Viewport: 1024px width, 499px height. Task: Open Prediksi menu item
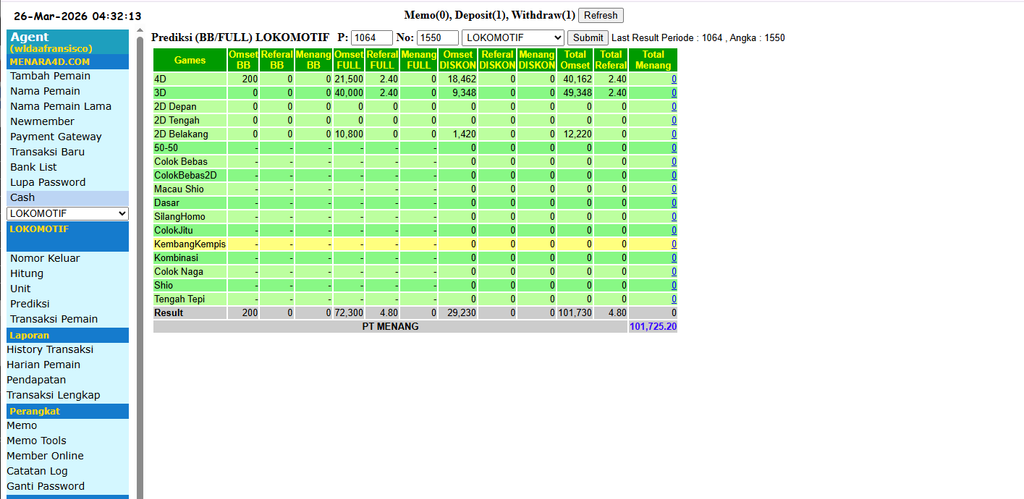pos(29,304)
